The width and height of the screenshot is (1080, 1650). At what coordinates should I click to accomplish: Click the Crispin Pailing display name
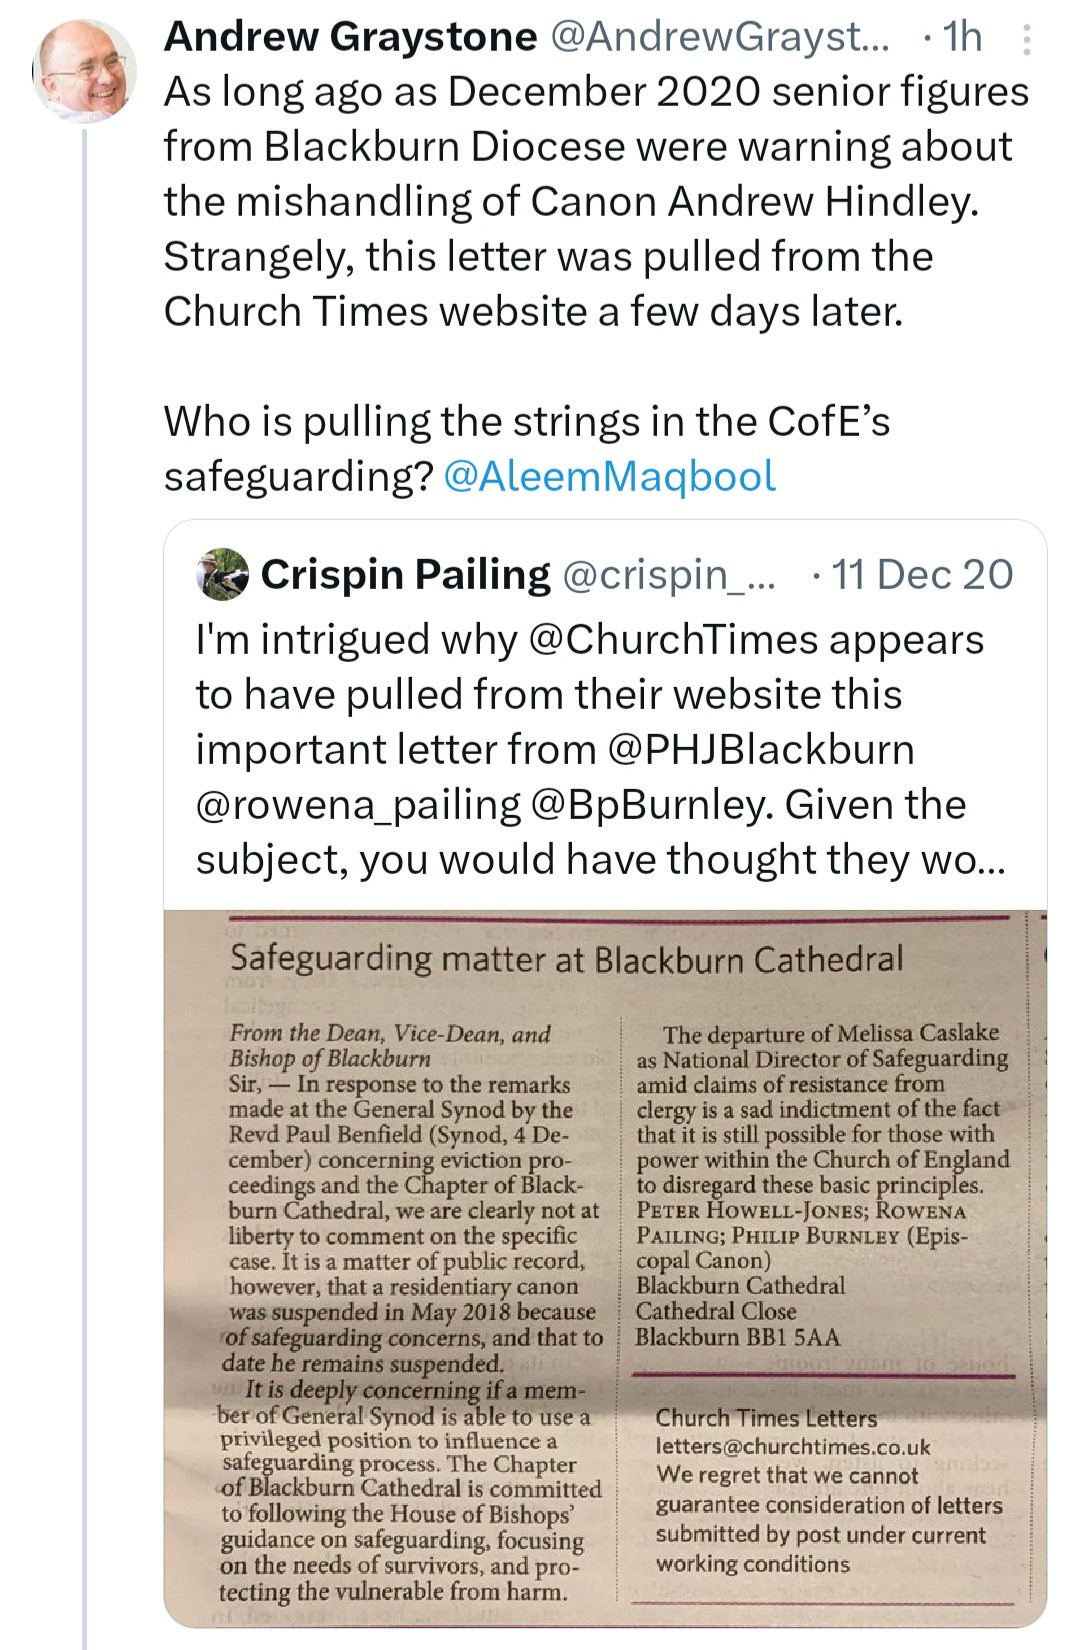pos(405,575)
